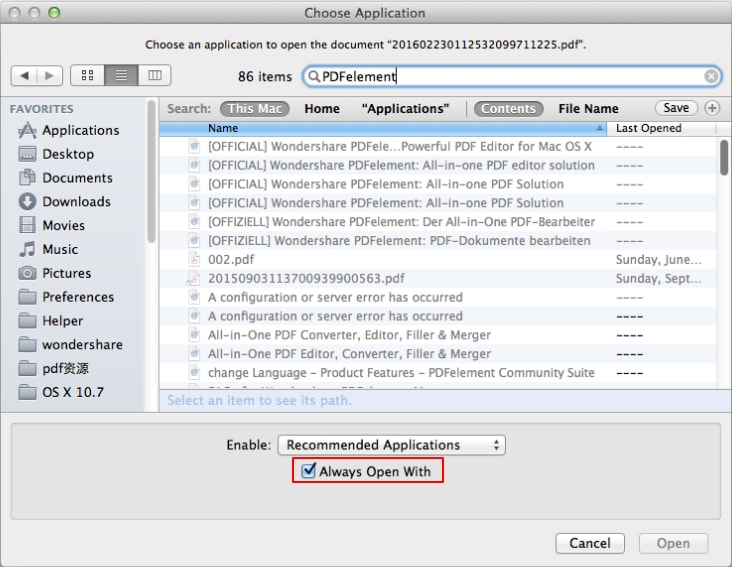Screen dimensions: 732x567
Task: Switch to icon grid view
Action: click(x=87, y=75)
